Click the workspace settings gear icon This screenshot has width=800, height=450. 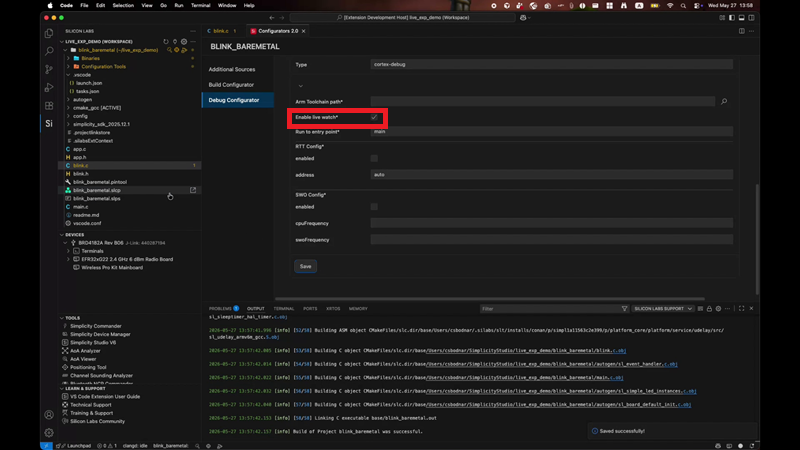[x=184, y=41]
